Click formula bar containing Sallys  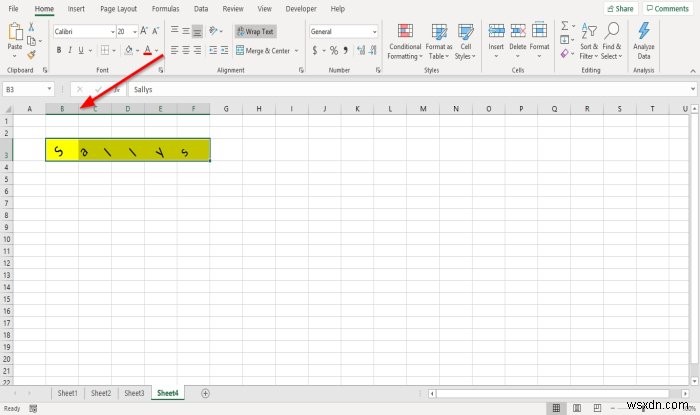click(410, 90)
